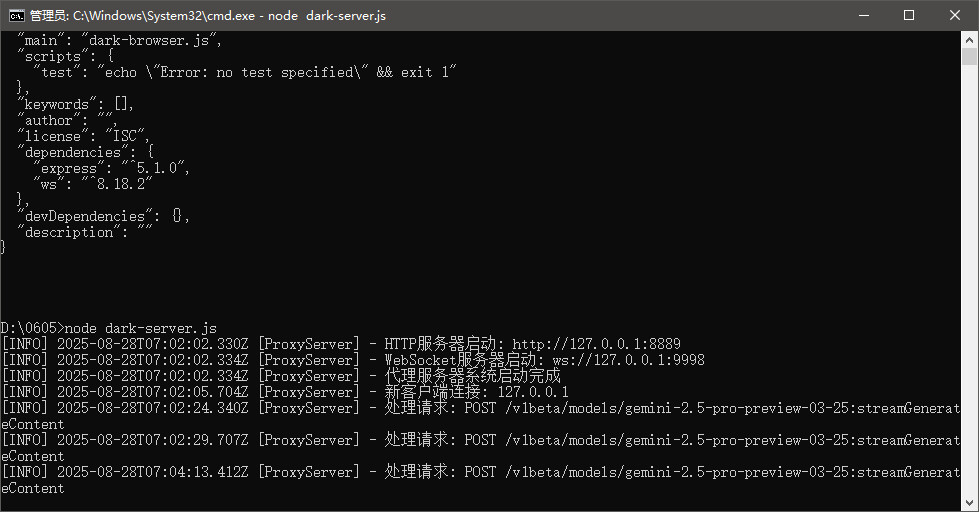
Task: Click the window title text 'node dark-server.js'
Action: 331,15
